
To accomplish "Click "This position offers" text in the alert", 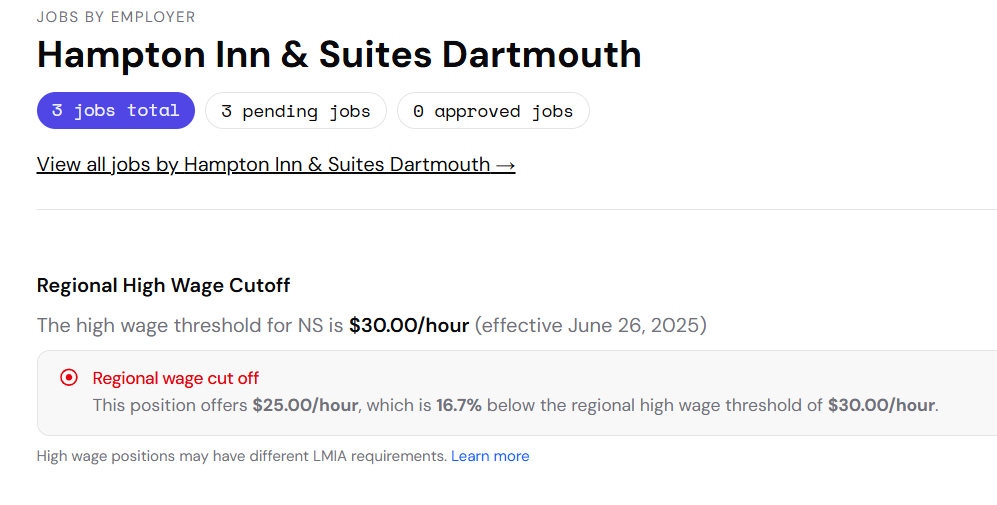I will pyautogui.click(x=170, y=405).
